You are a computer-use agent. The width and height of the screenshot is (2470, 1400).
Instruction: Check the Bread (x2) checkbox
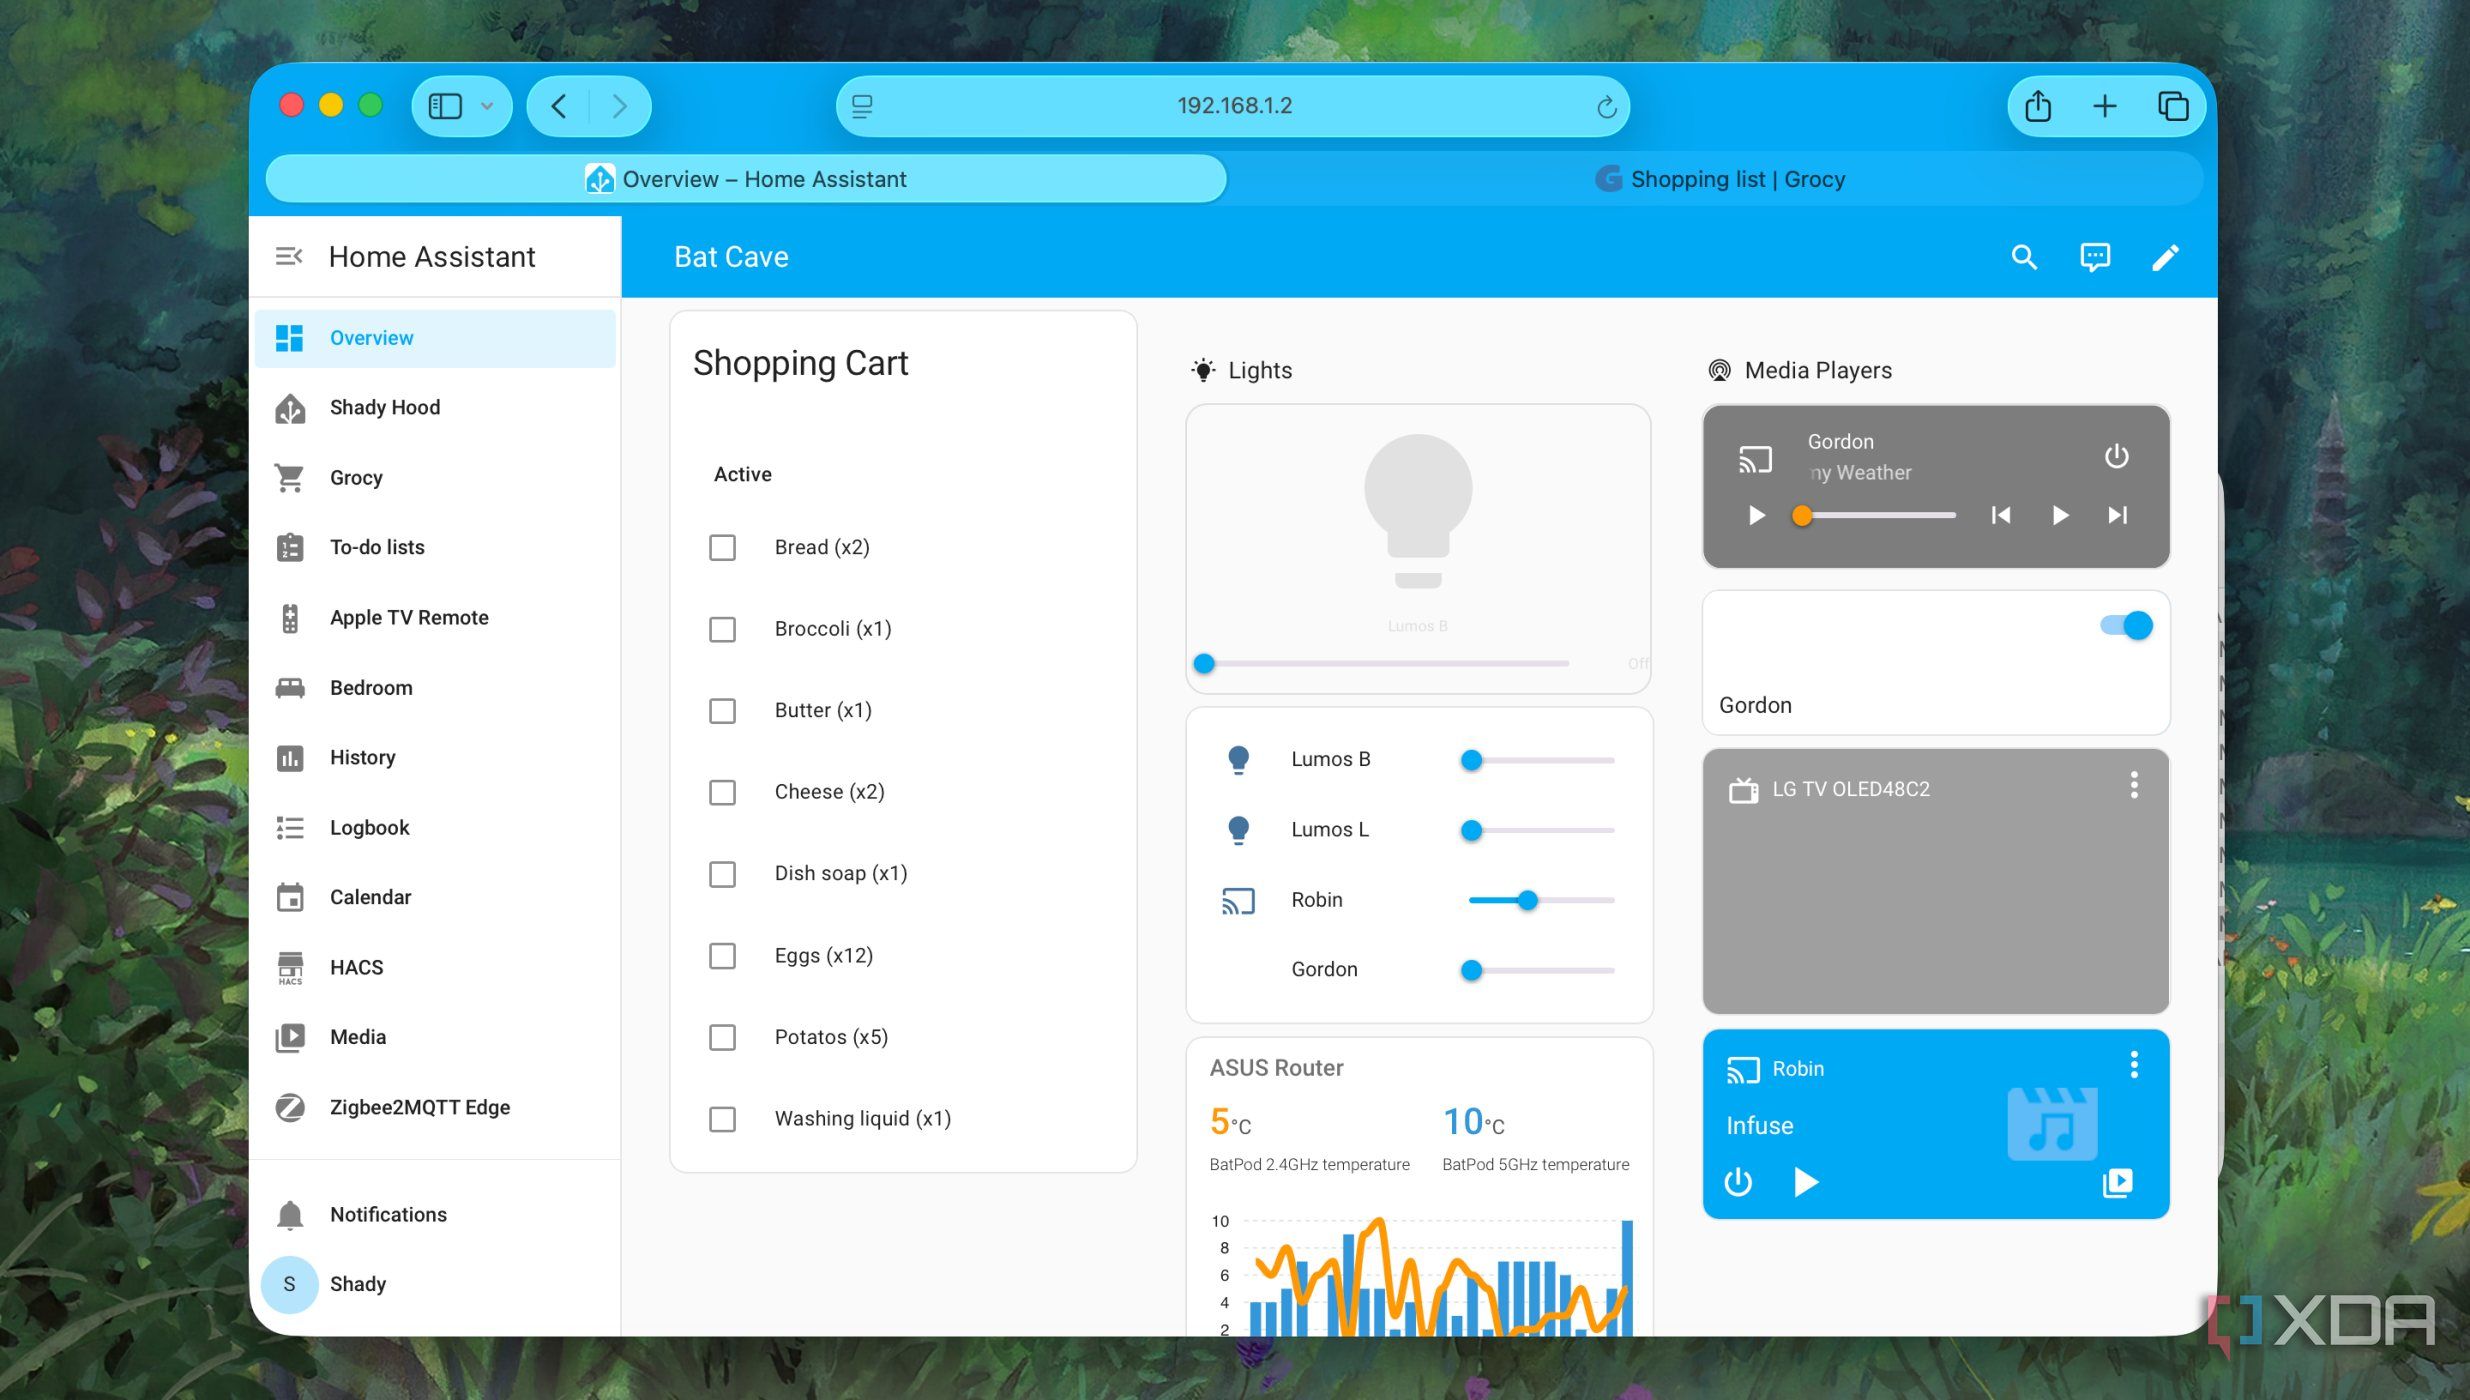tap(722, 547)
